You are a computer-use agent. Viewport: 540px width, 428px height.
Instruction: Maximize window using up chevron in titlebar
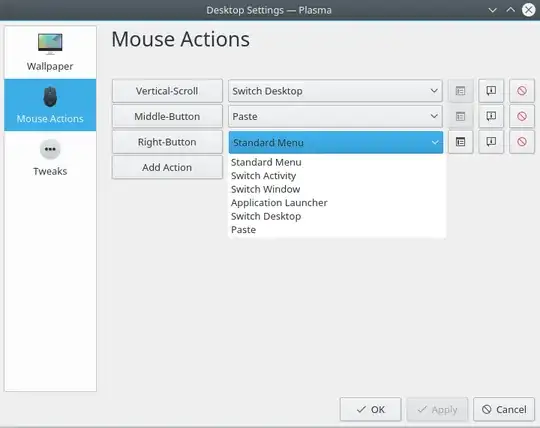[x=511, y=10]
